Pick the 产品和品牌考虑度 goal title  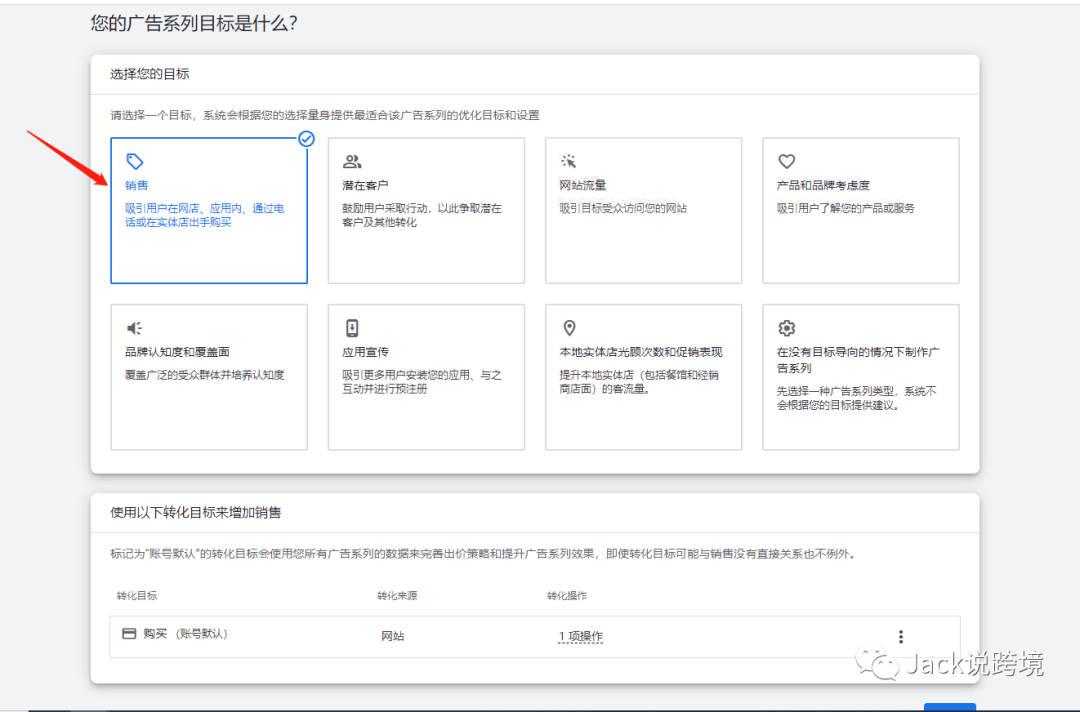coord(823,185)
